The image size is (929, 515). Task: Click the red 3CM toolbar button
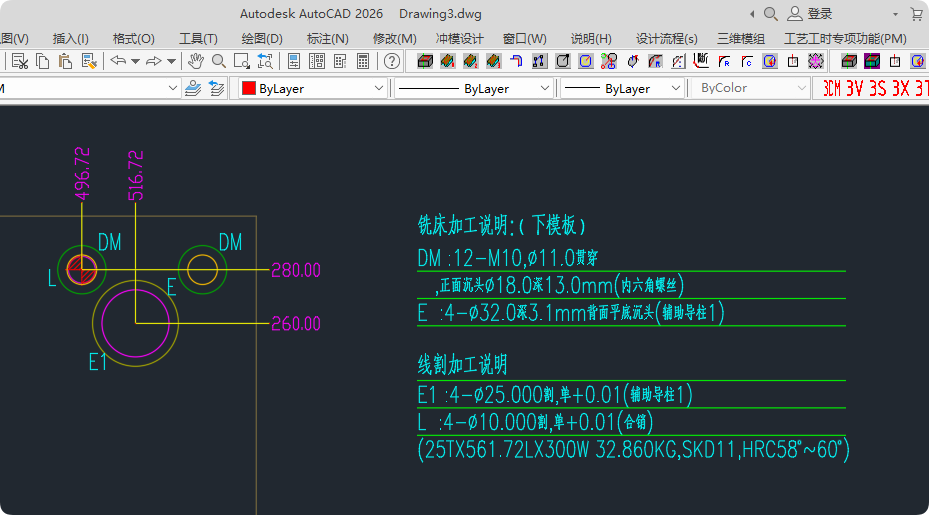coord(832,88)
